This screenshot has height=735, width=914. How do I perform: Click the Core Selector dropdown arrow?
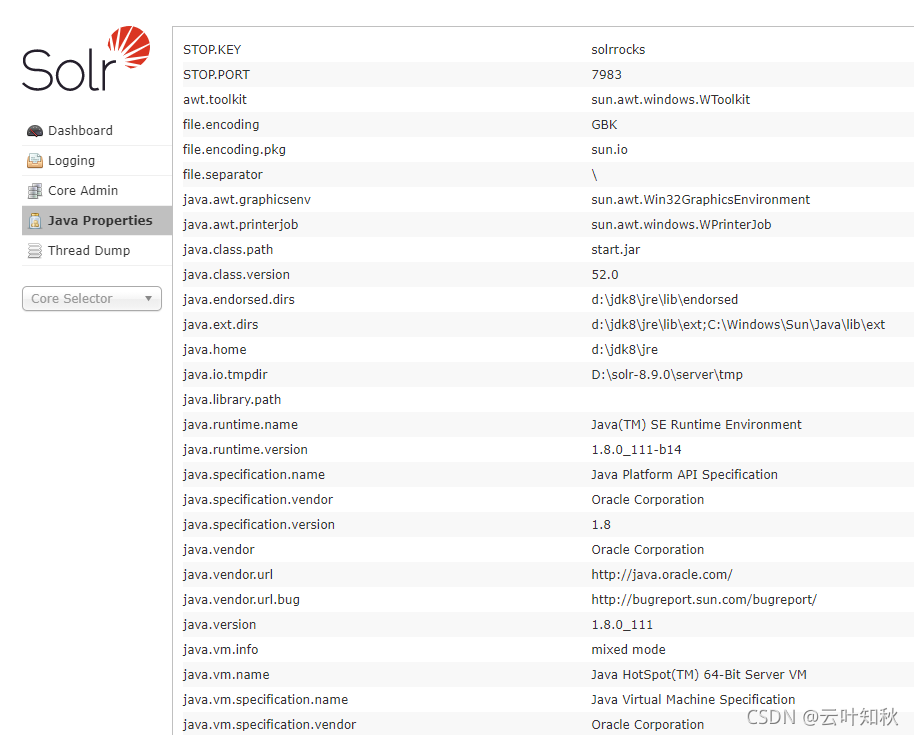[x=149, y=298]
